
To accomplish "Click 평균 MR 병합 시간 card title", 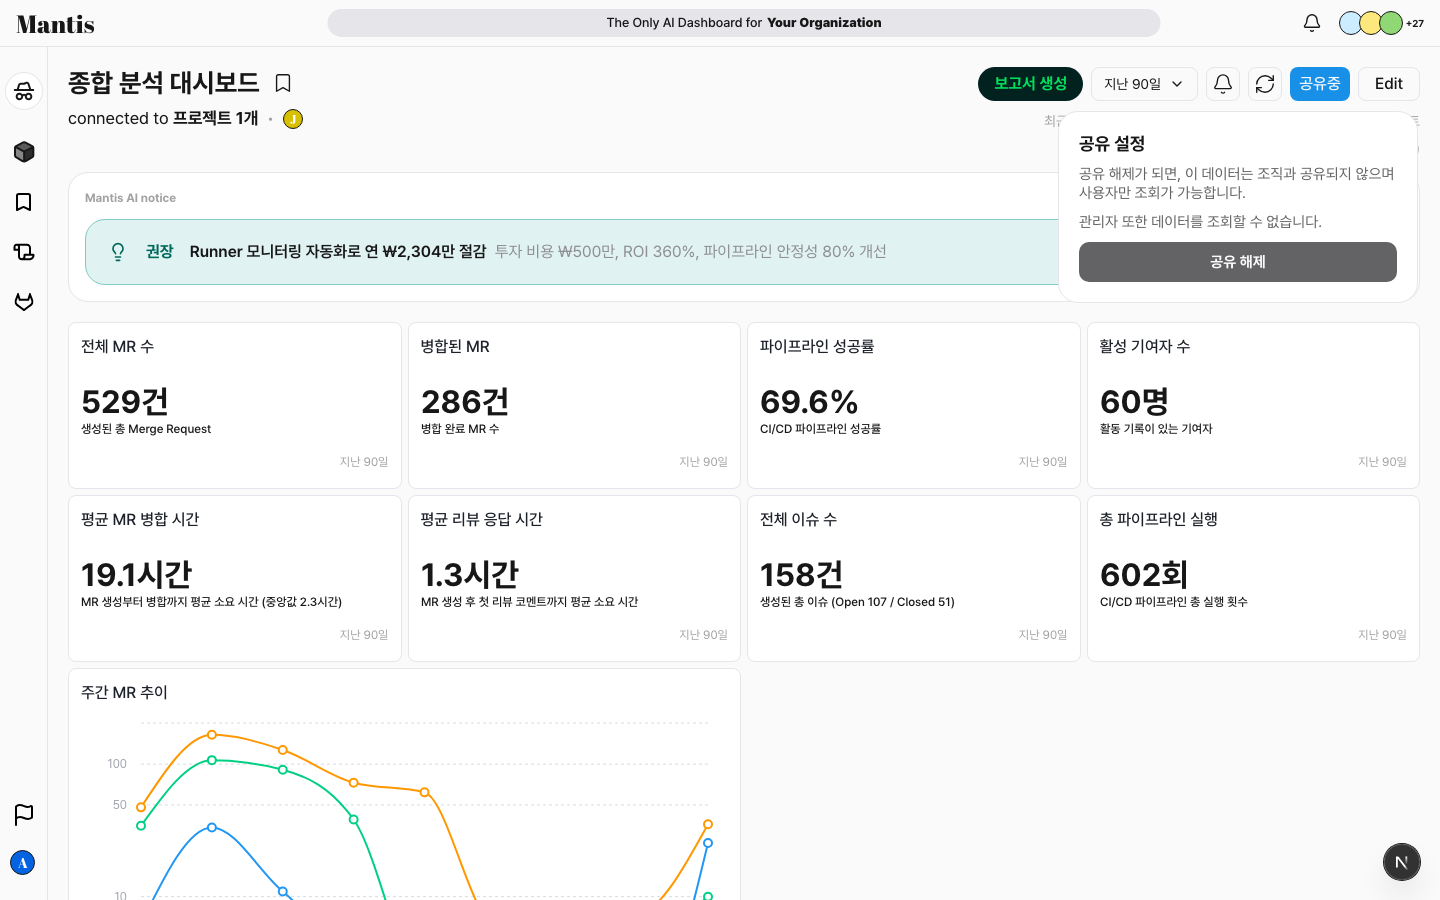I will tap(140, 519).
